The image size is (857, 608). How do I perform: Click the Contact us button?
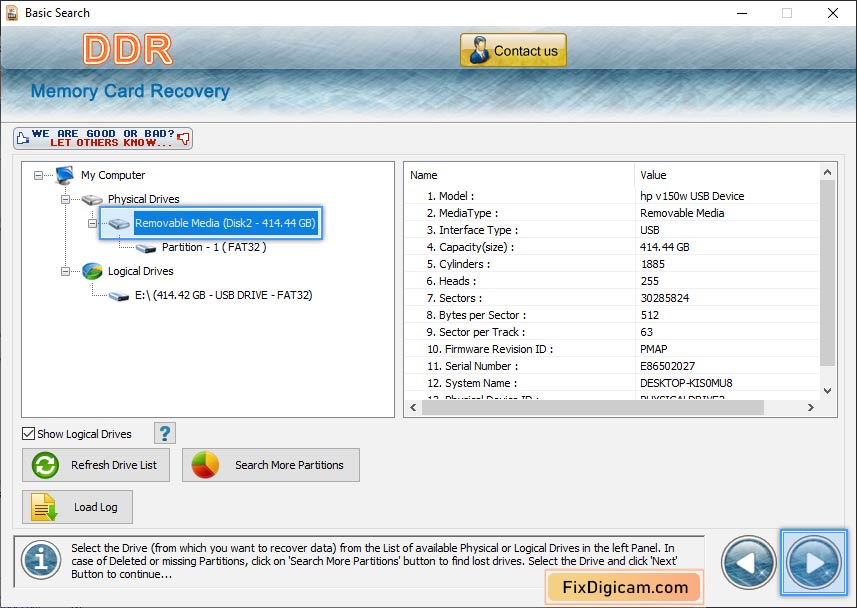pyautogui.click(x=513, y=50)
